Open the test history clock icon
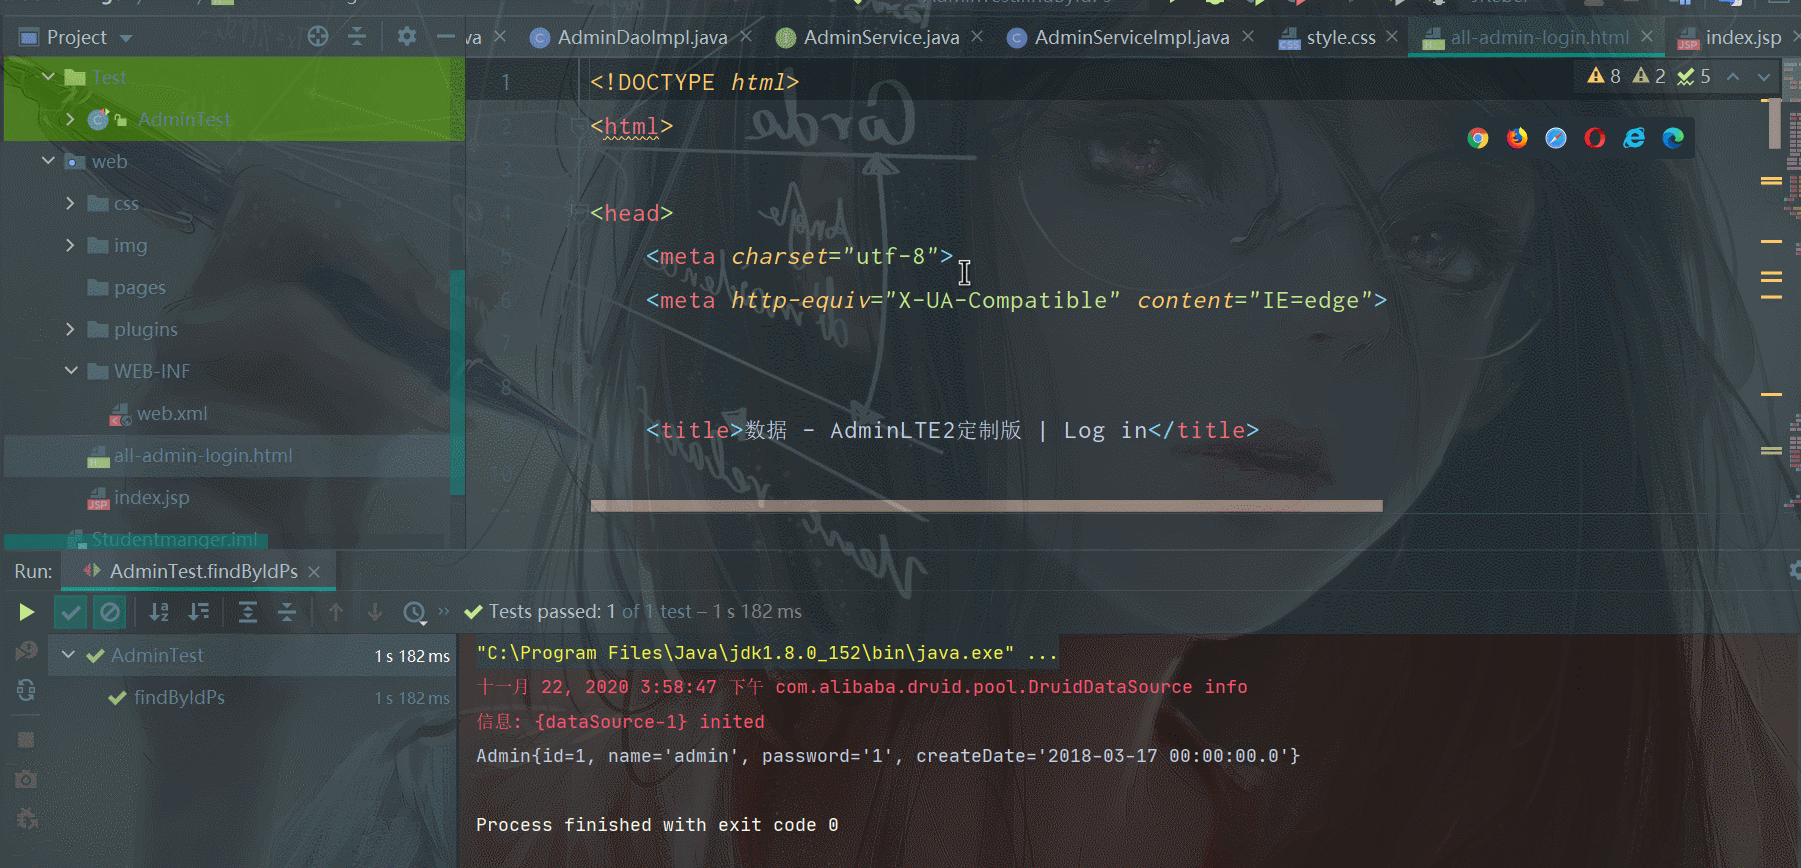 pyautogui.click(x=415, y=612)
